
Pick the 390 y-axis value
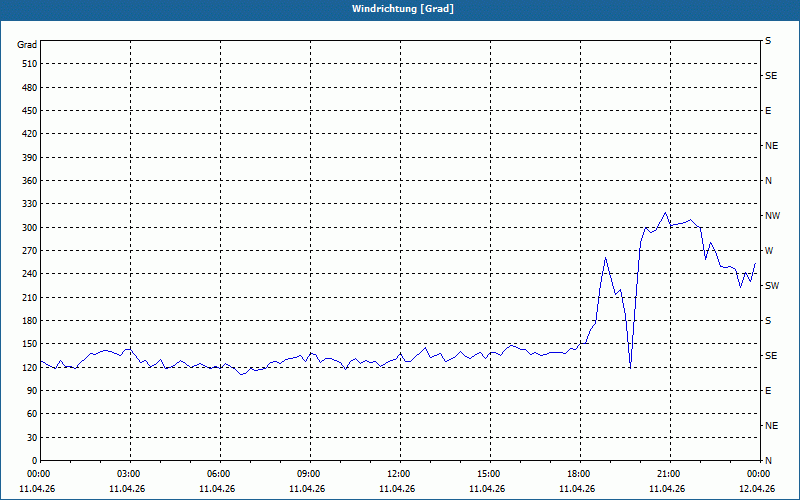[x=30, y=158]
